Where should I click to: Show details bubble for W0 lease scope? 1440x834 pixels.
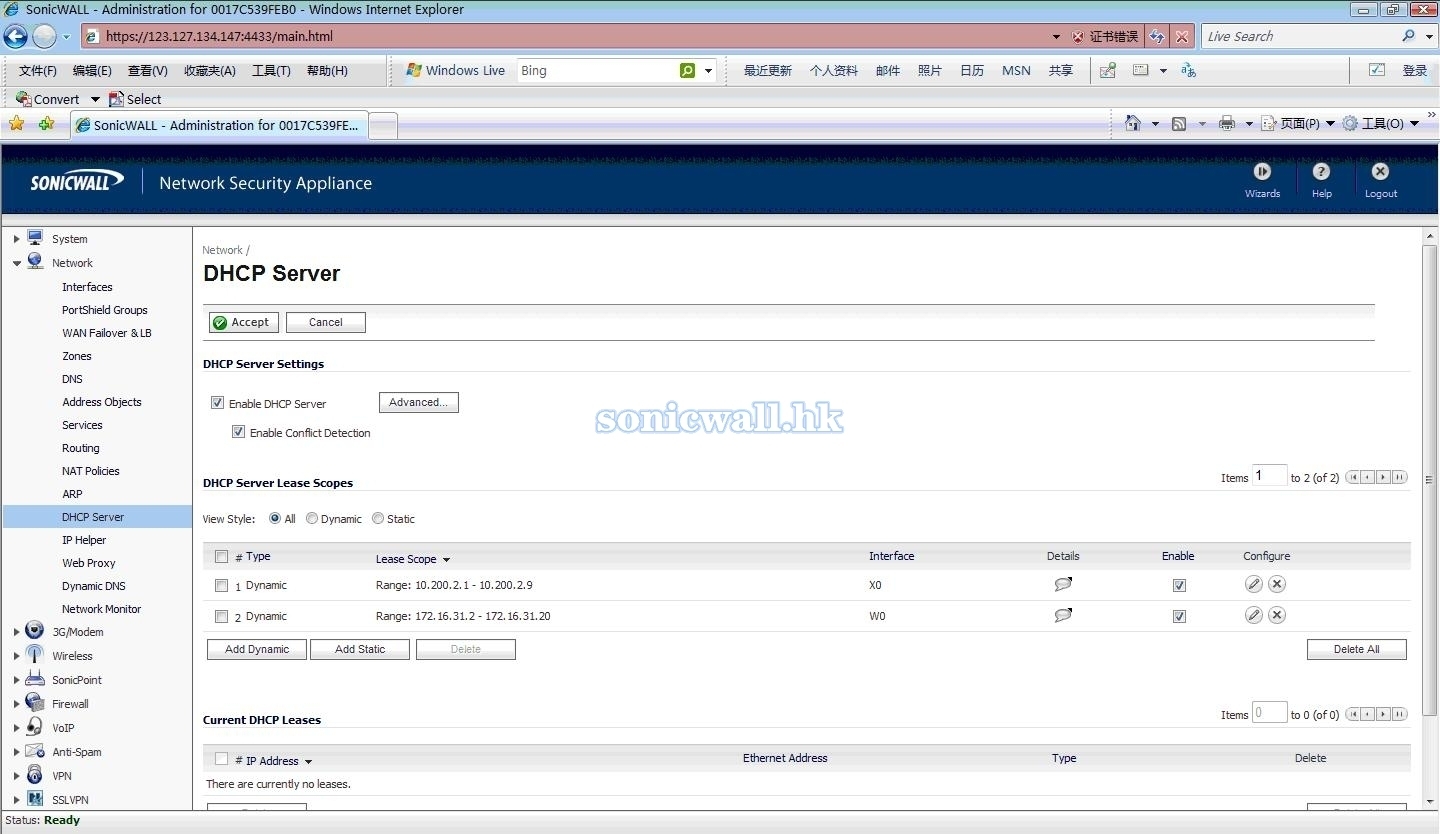click(x=1063, y=615)
